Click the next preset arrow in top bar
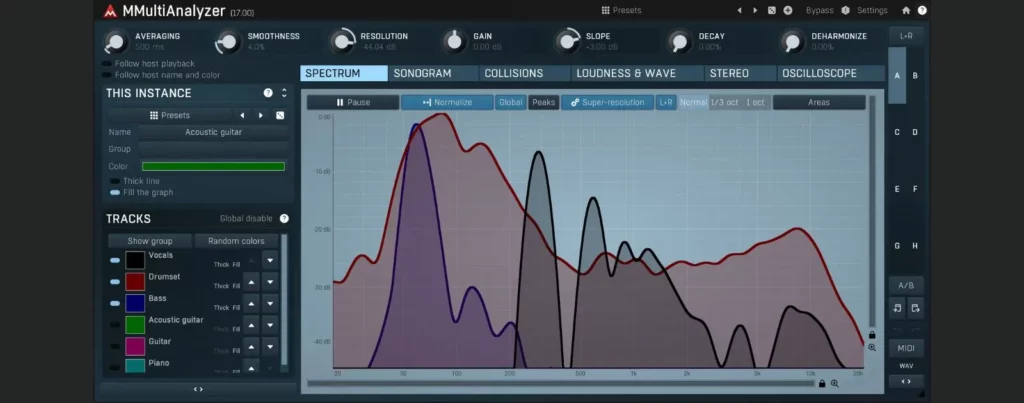Viewport: 1024px width, 403px height. [x=755, y=10]
